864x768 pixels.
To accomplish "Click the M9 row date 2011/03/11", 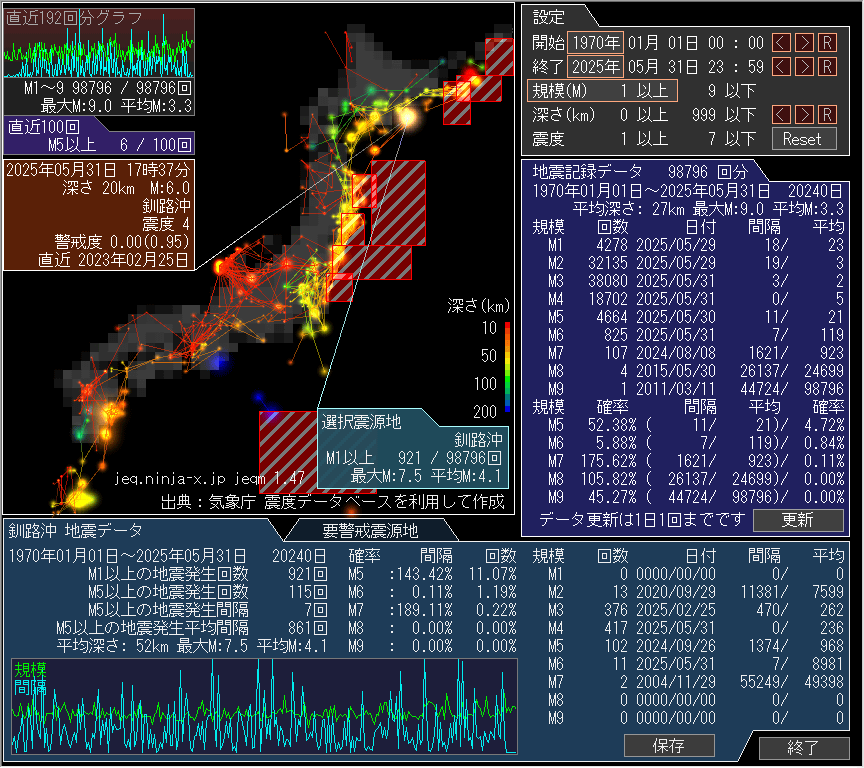I will tap(676, 389).
